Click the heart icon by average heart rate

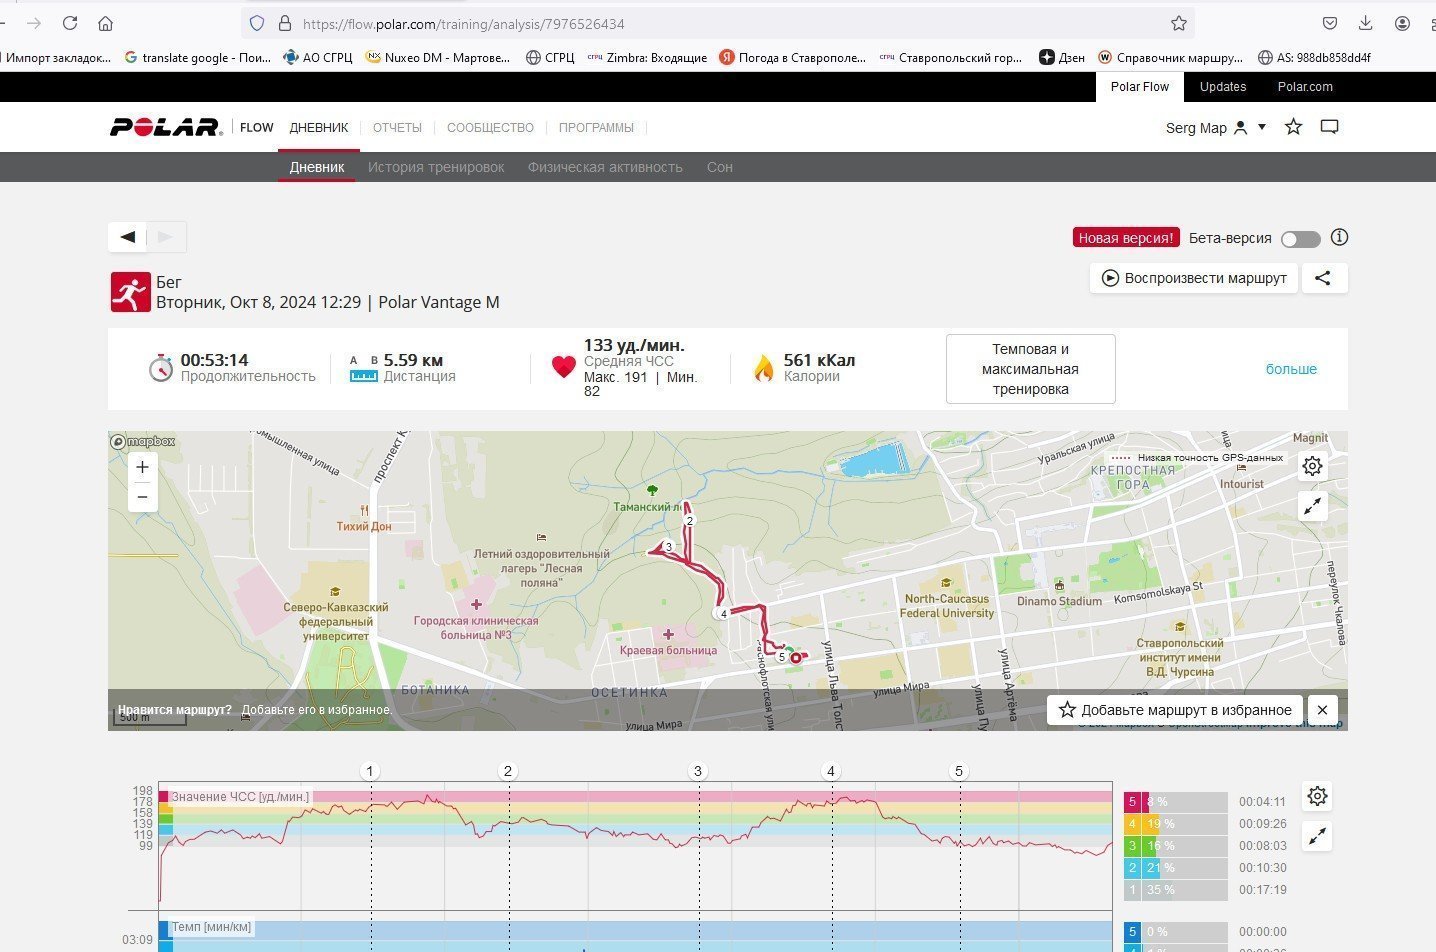563,367
